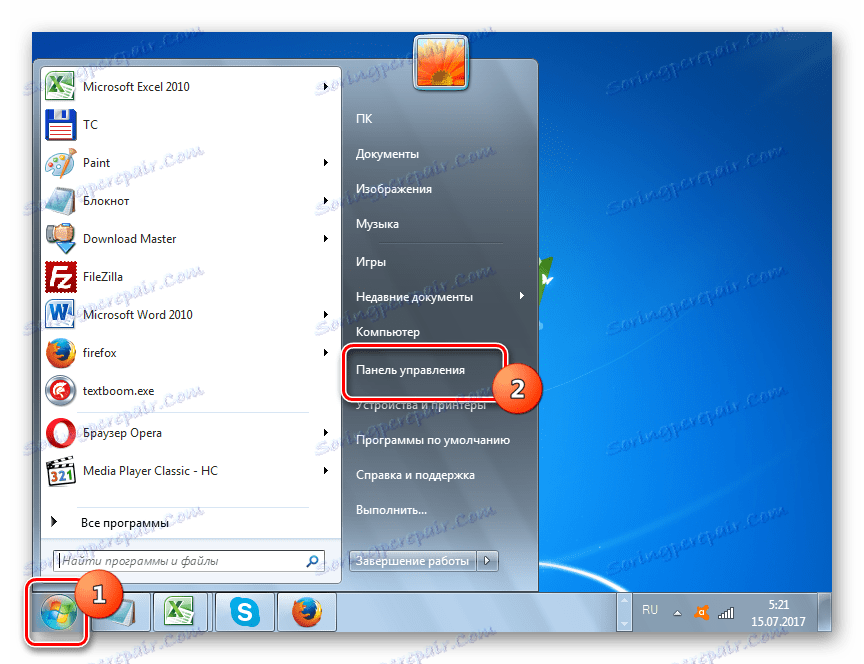Open the Музыка library

pos(377,224)
